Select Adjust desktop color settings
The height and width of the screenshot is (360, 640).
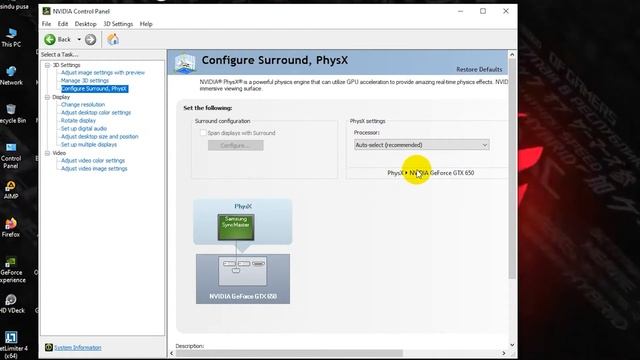point(96,113)
